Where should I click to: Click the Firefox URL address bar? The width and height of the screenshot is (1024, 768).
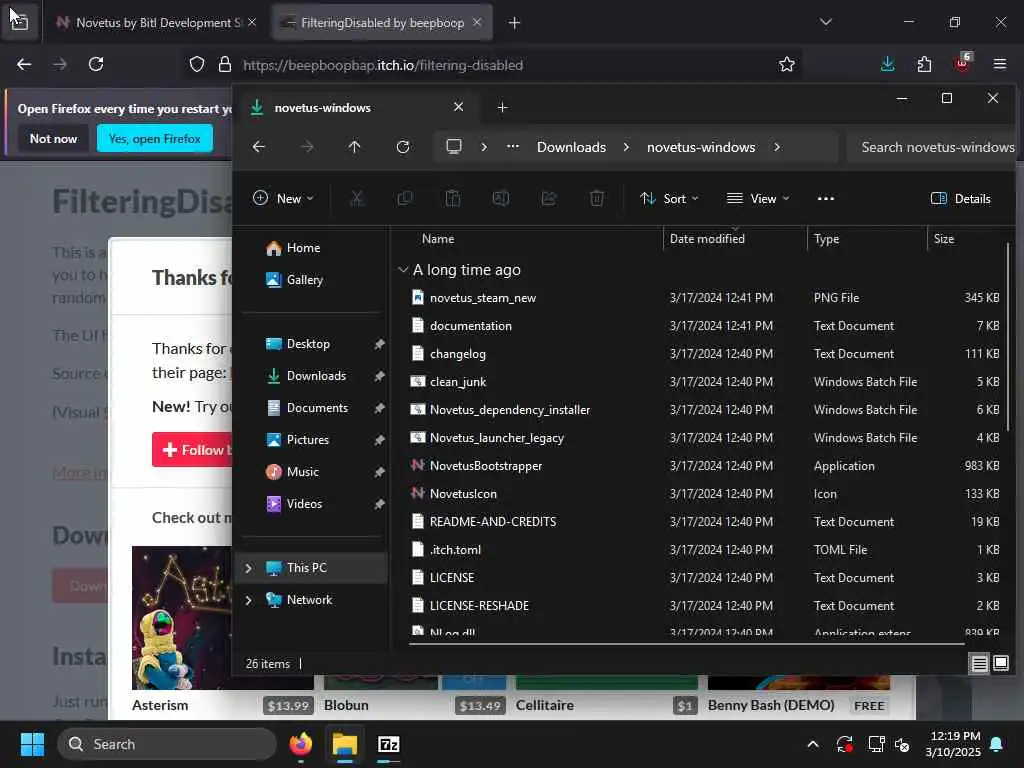pyautogui.click(x=490, y=65)
